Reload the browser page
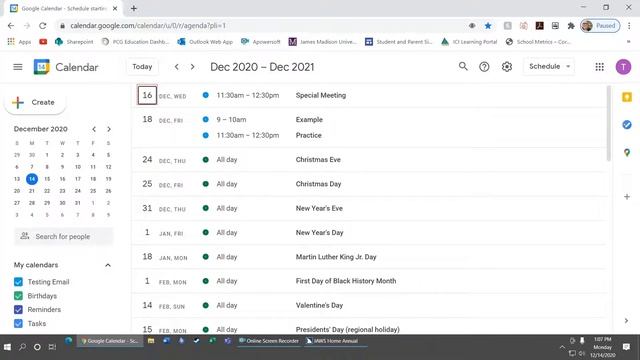Image resolution: width=640 pixels, height=360 pixels. pyautogui.click(x=42, y=26)
